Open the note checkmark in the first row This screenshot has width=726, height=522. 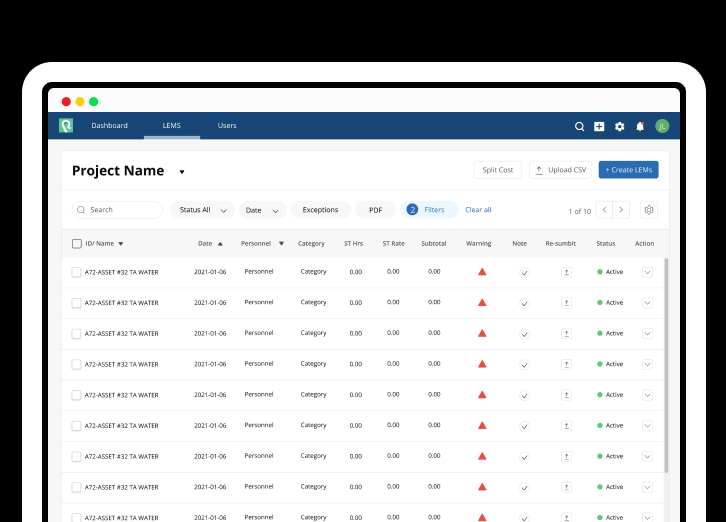click(524, 272)
